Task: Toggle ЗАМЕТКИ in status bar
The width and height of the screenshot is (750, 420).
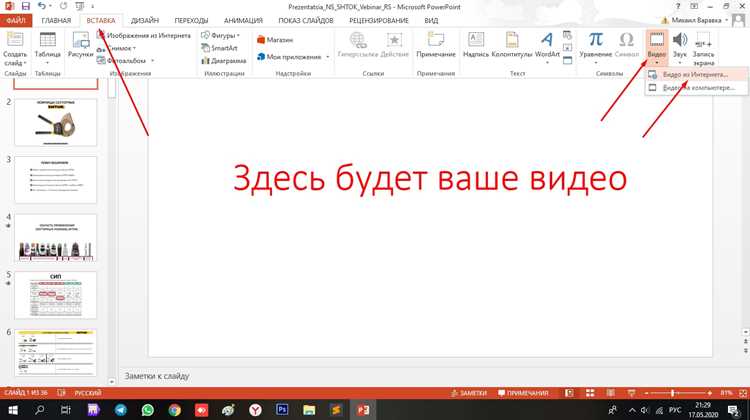Action: coord(469,393)
